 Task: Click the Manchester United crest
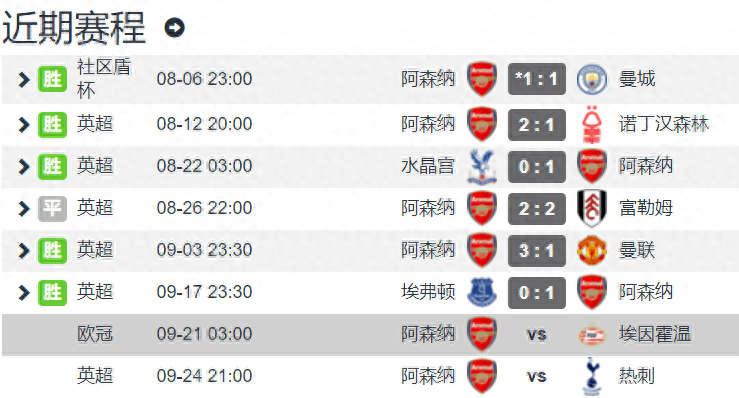(x=591, y=250)
